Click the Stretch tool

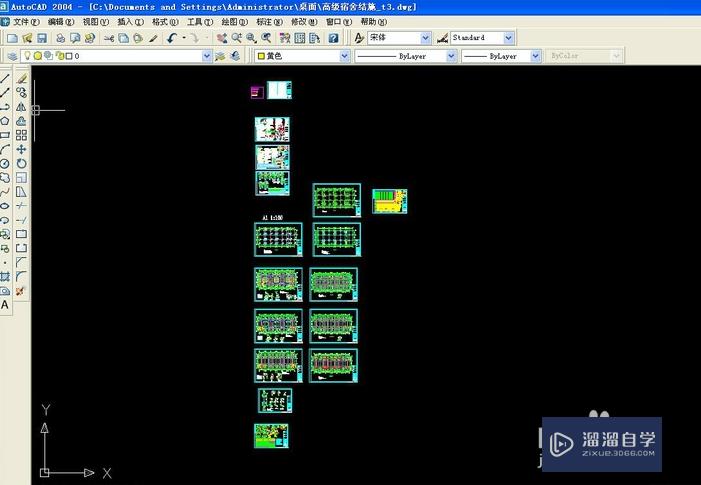(21, 192)
